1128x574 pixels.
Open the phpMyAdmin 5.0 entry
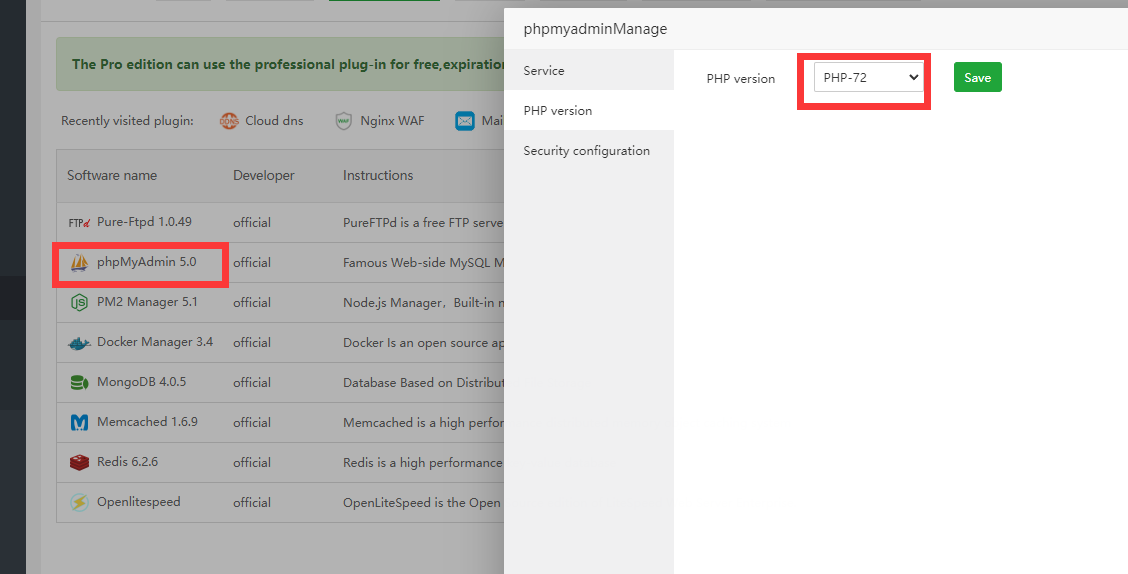pyautogui.click(x=147, y=262)
